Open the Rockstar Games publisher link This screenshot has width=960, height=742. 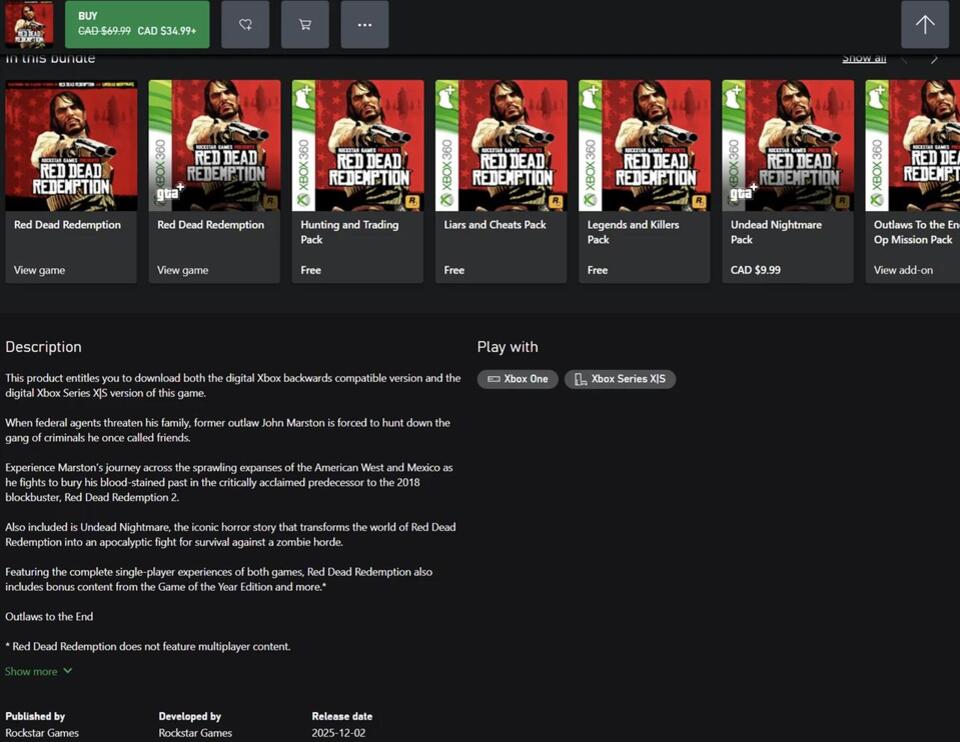42,732
